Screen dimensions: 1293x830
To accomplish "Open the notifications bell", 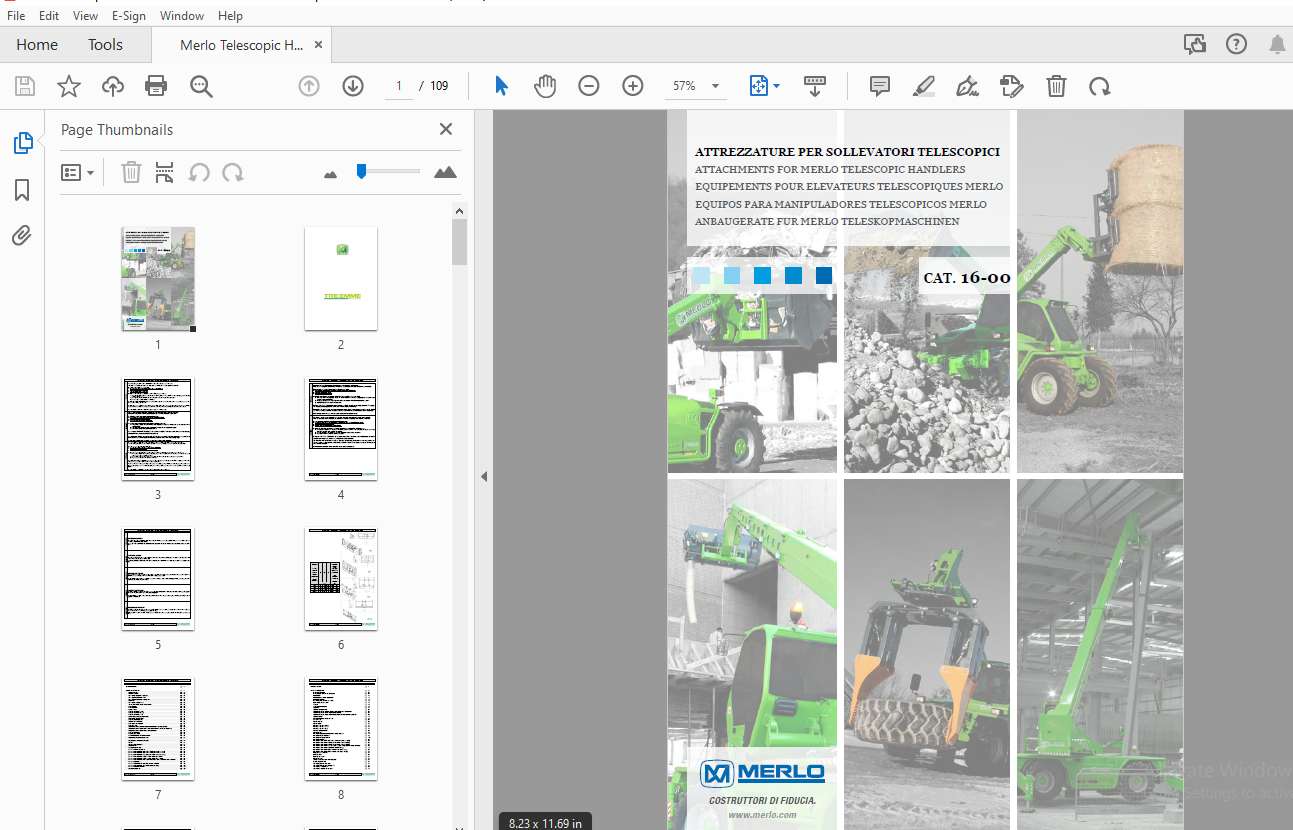I will pos(1277,44).
